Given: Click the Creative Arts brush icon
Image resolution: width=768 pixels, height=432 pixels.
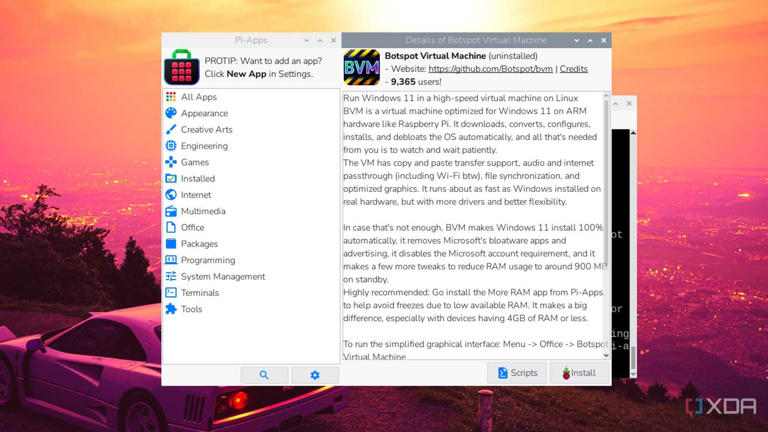Looking at the screenshot, I should click(170, 129).
